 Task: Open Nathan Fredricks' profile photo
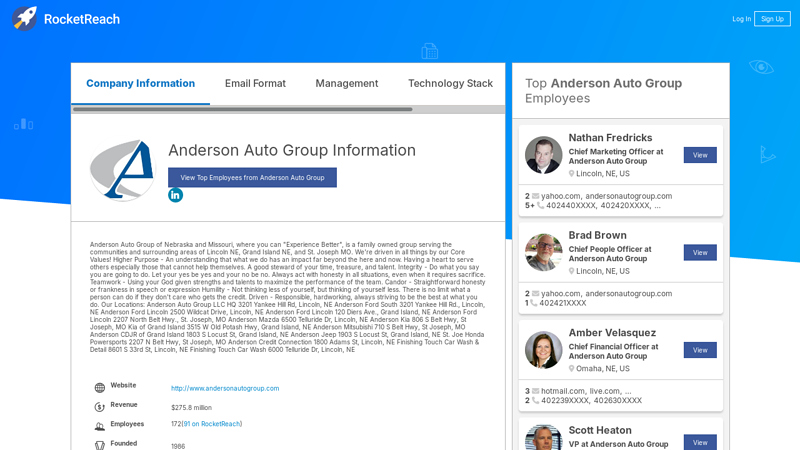click(x=543, y=155)
